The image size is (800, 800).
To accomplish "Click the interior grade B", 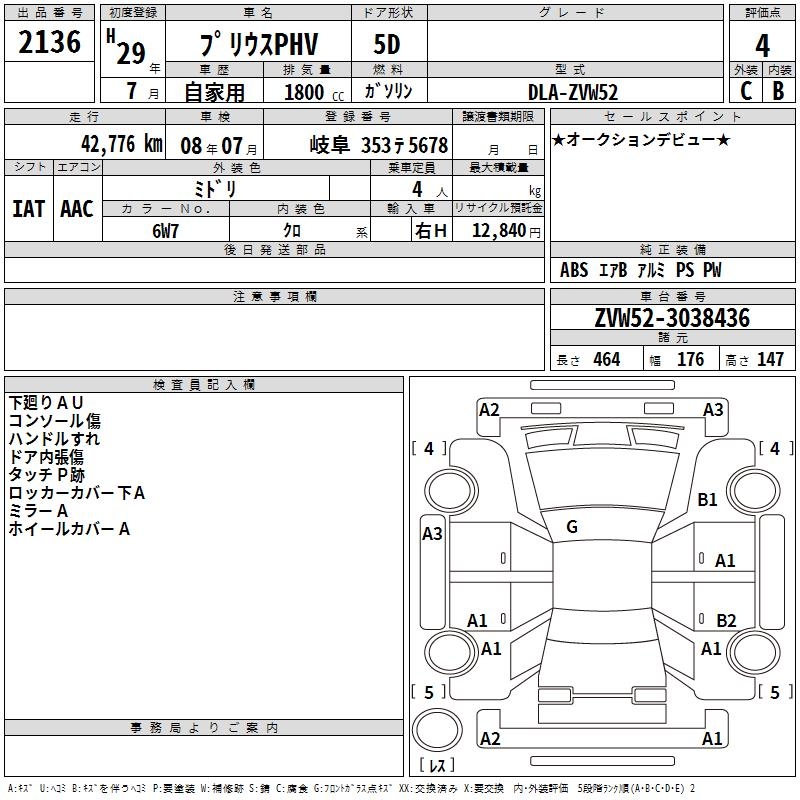I will (x=778, y=91).
